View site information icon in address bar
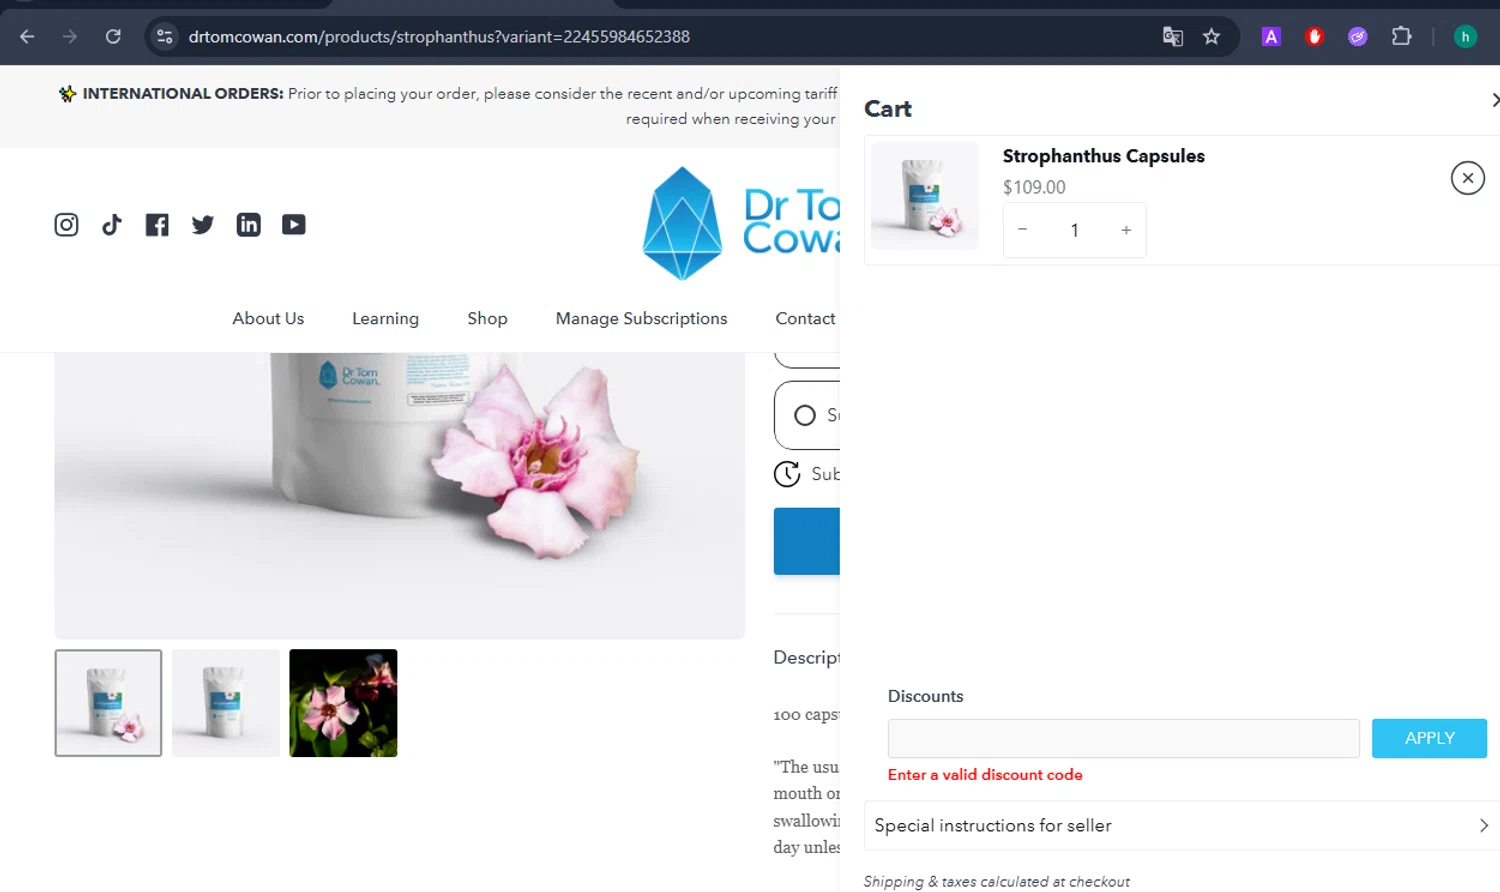The width and height of the screenshot is (1500, 892). (x=165, y=37)
